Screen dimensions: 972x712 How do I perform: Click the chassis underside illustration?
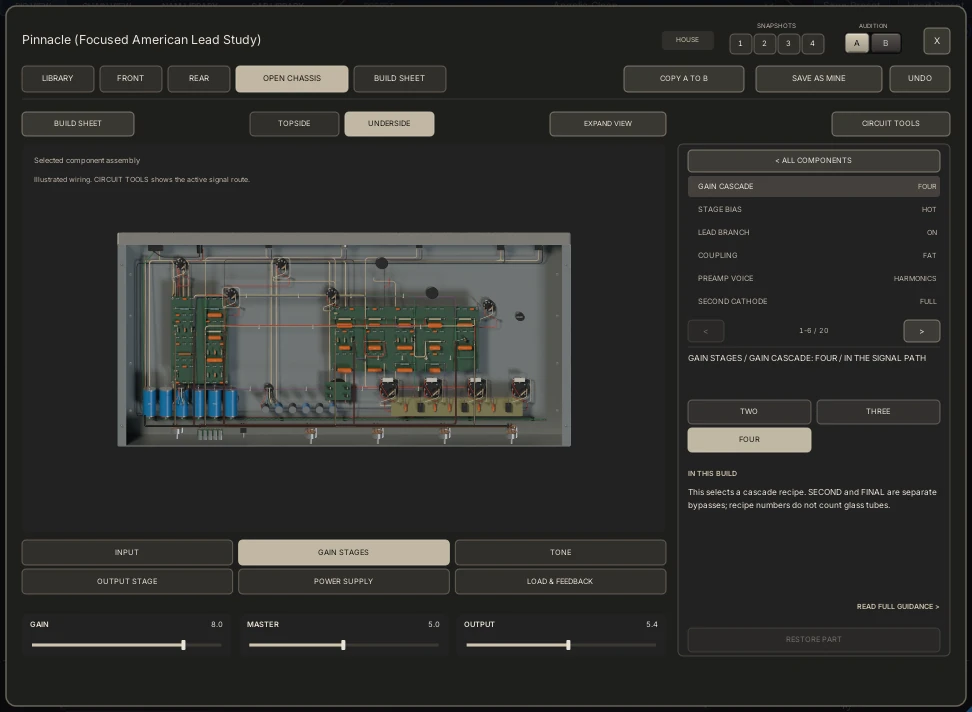(x=344, y=340)
